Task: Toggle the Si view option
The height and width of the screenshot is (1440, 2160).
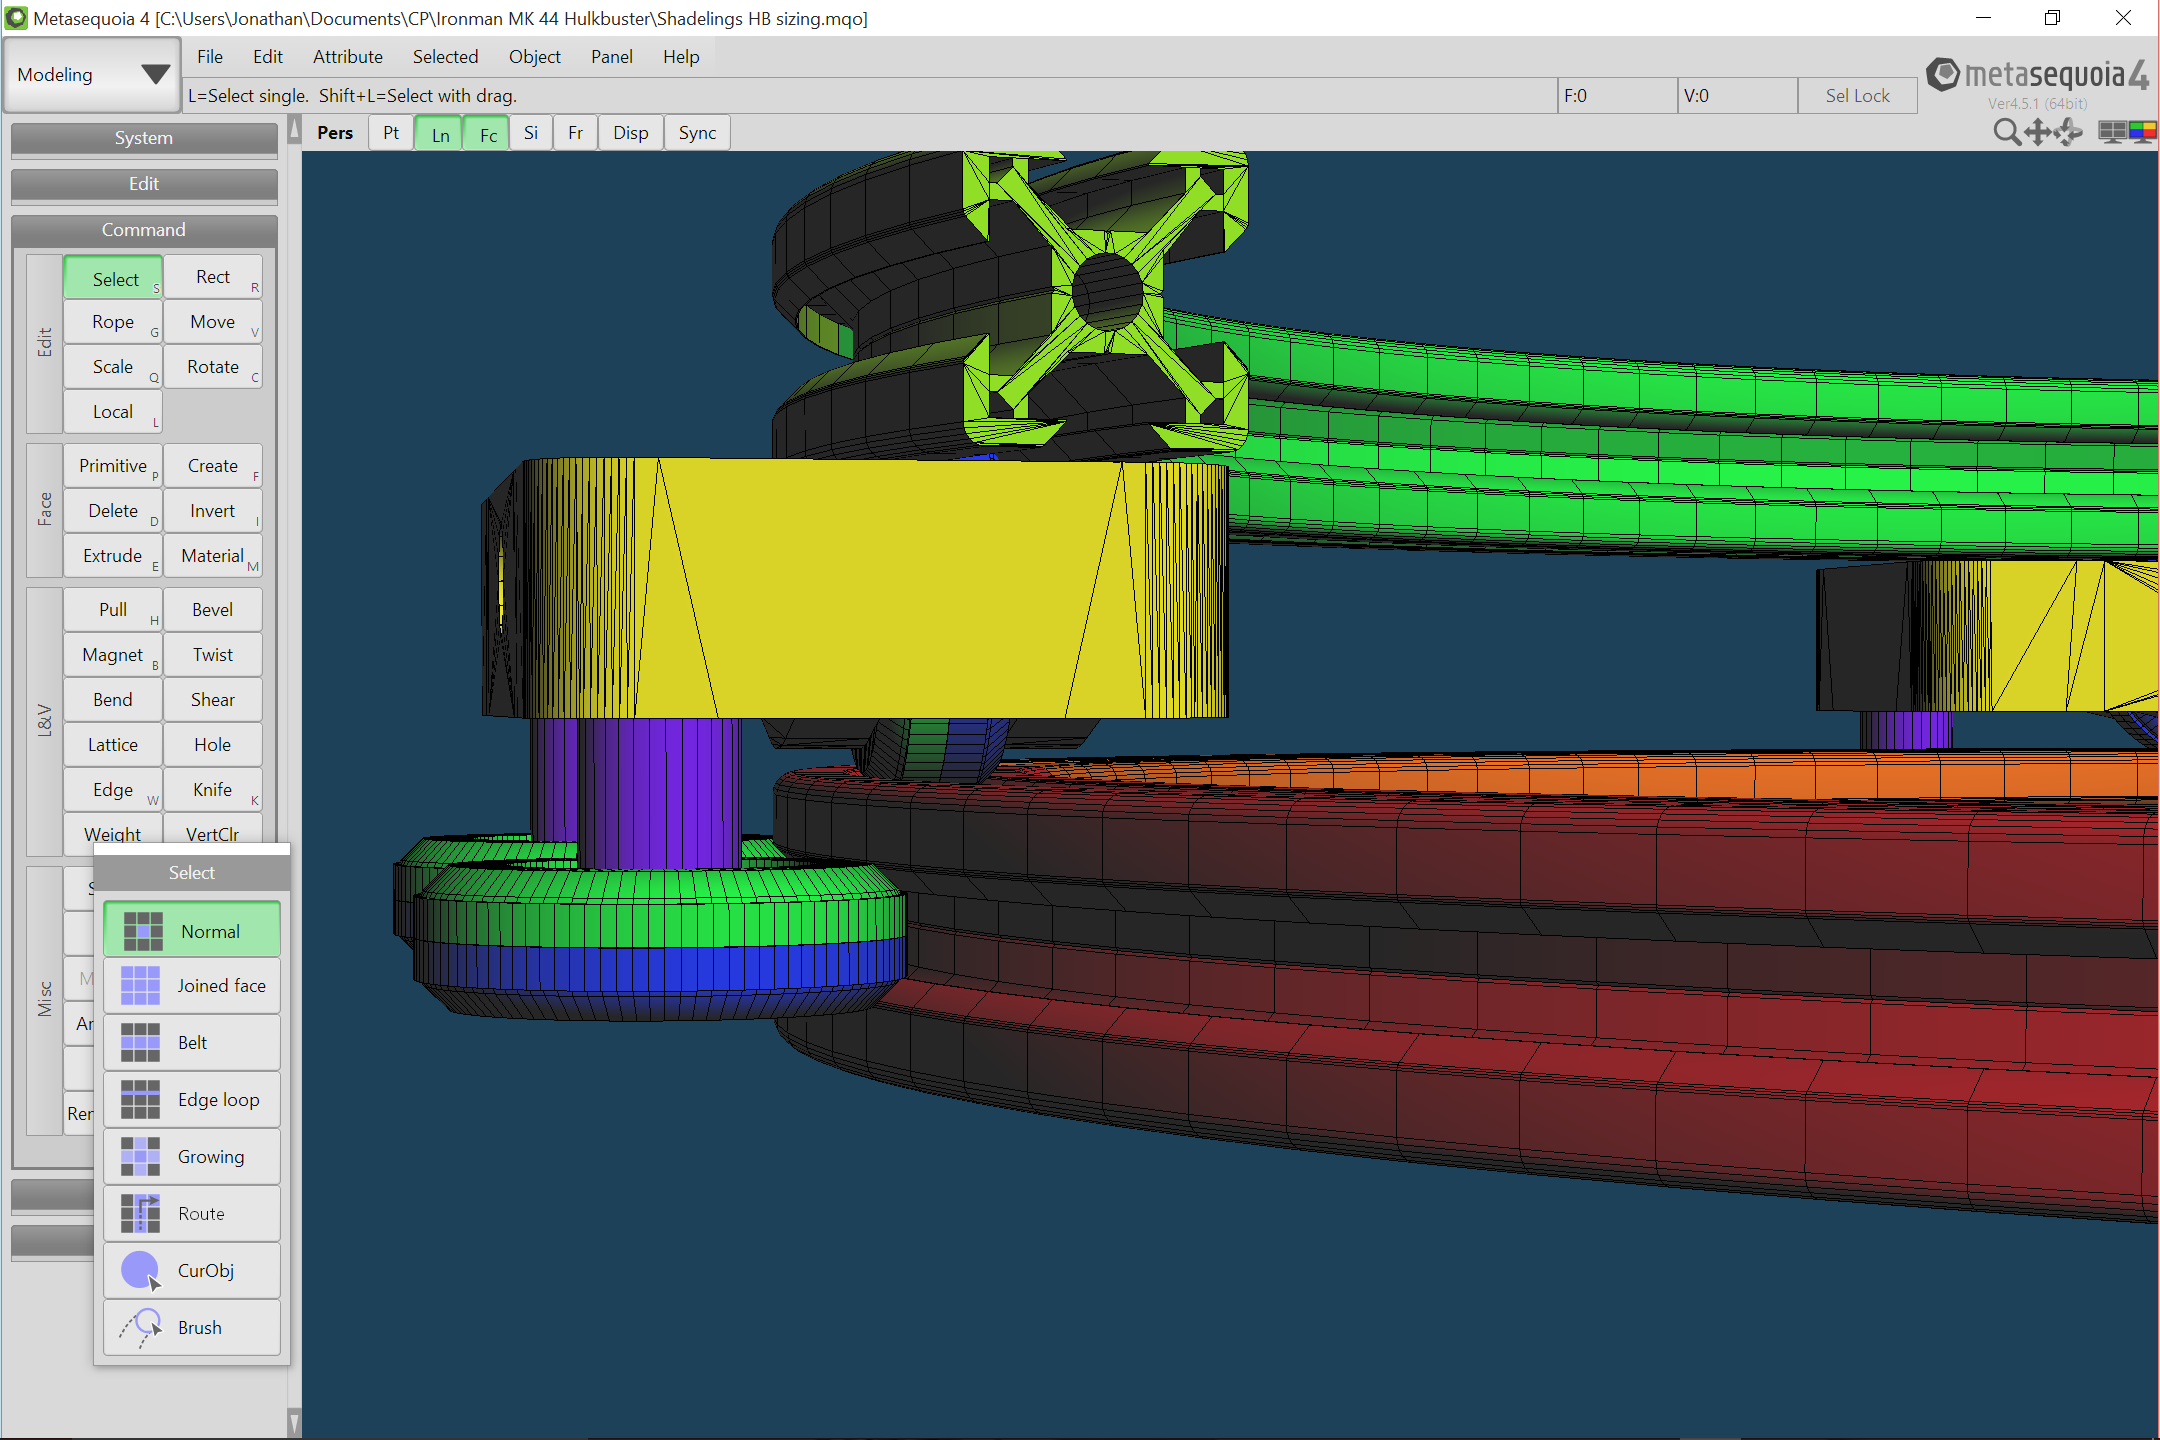Action: [531, 133]
